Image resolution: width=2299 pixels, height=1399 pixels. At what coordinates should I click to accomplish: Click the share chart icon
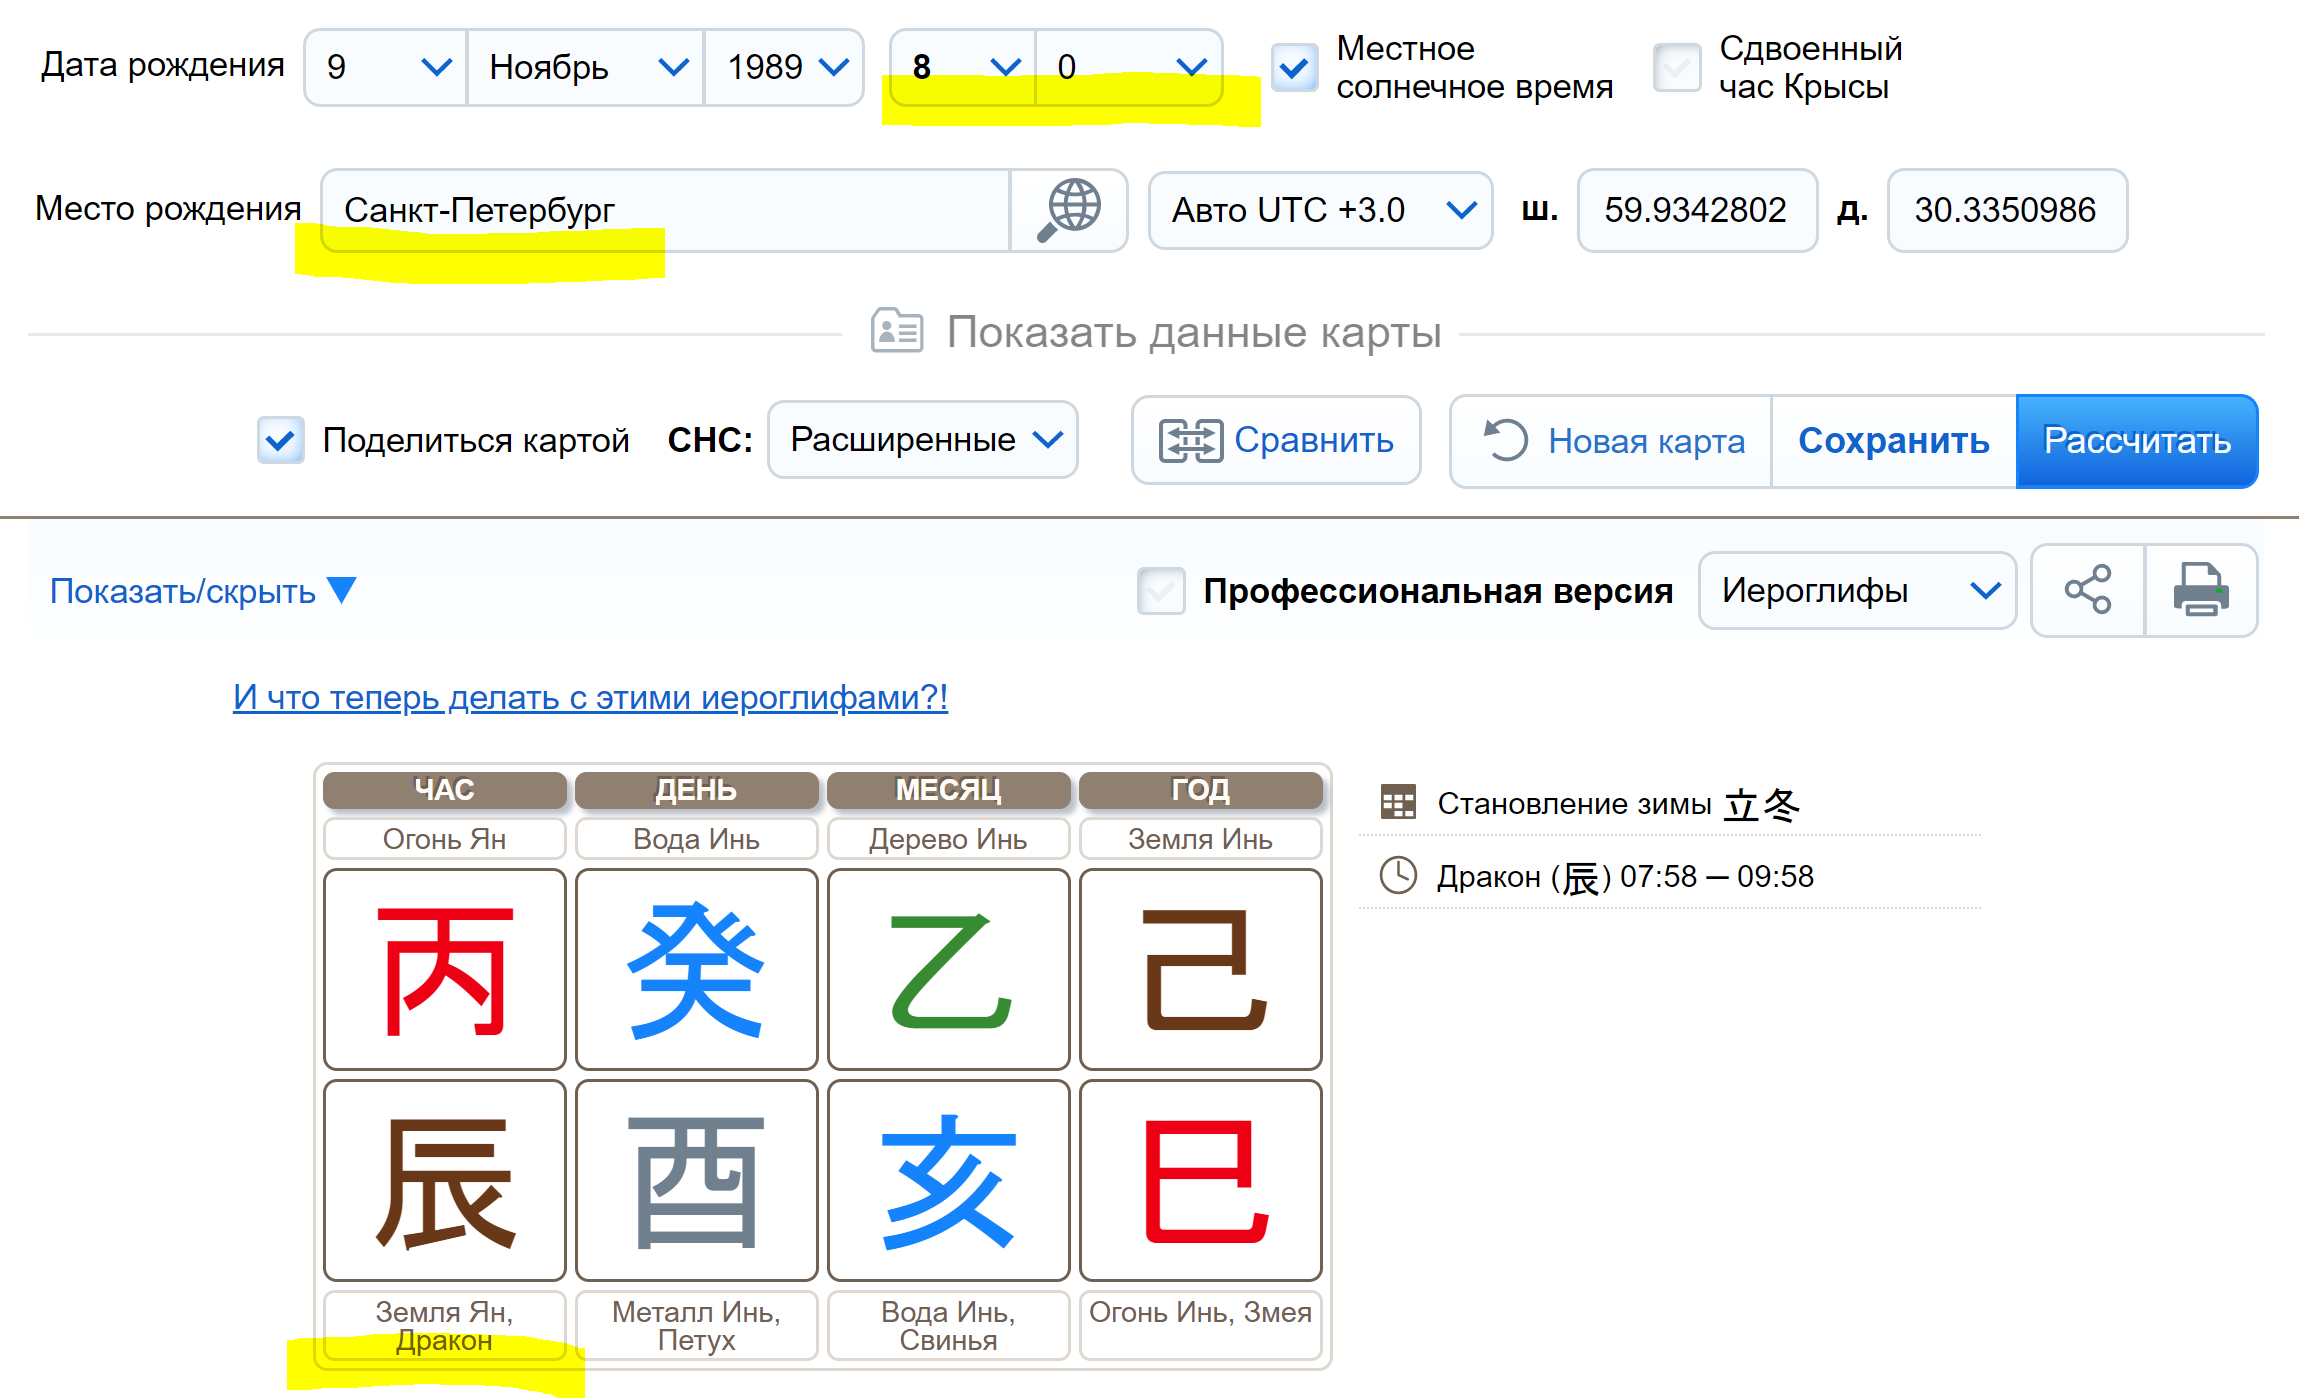tap(2088, 590)
